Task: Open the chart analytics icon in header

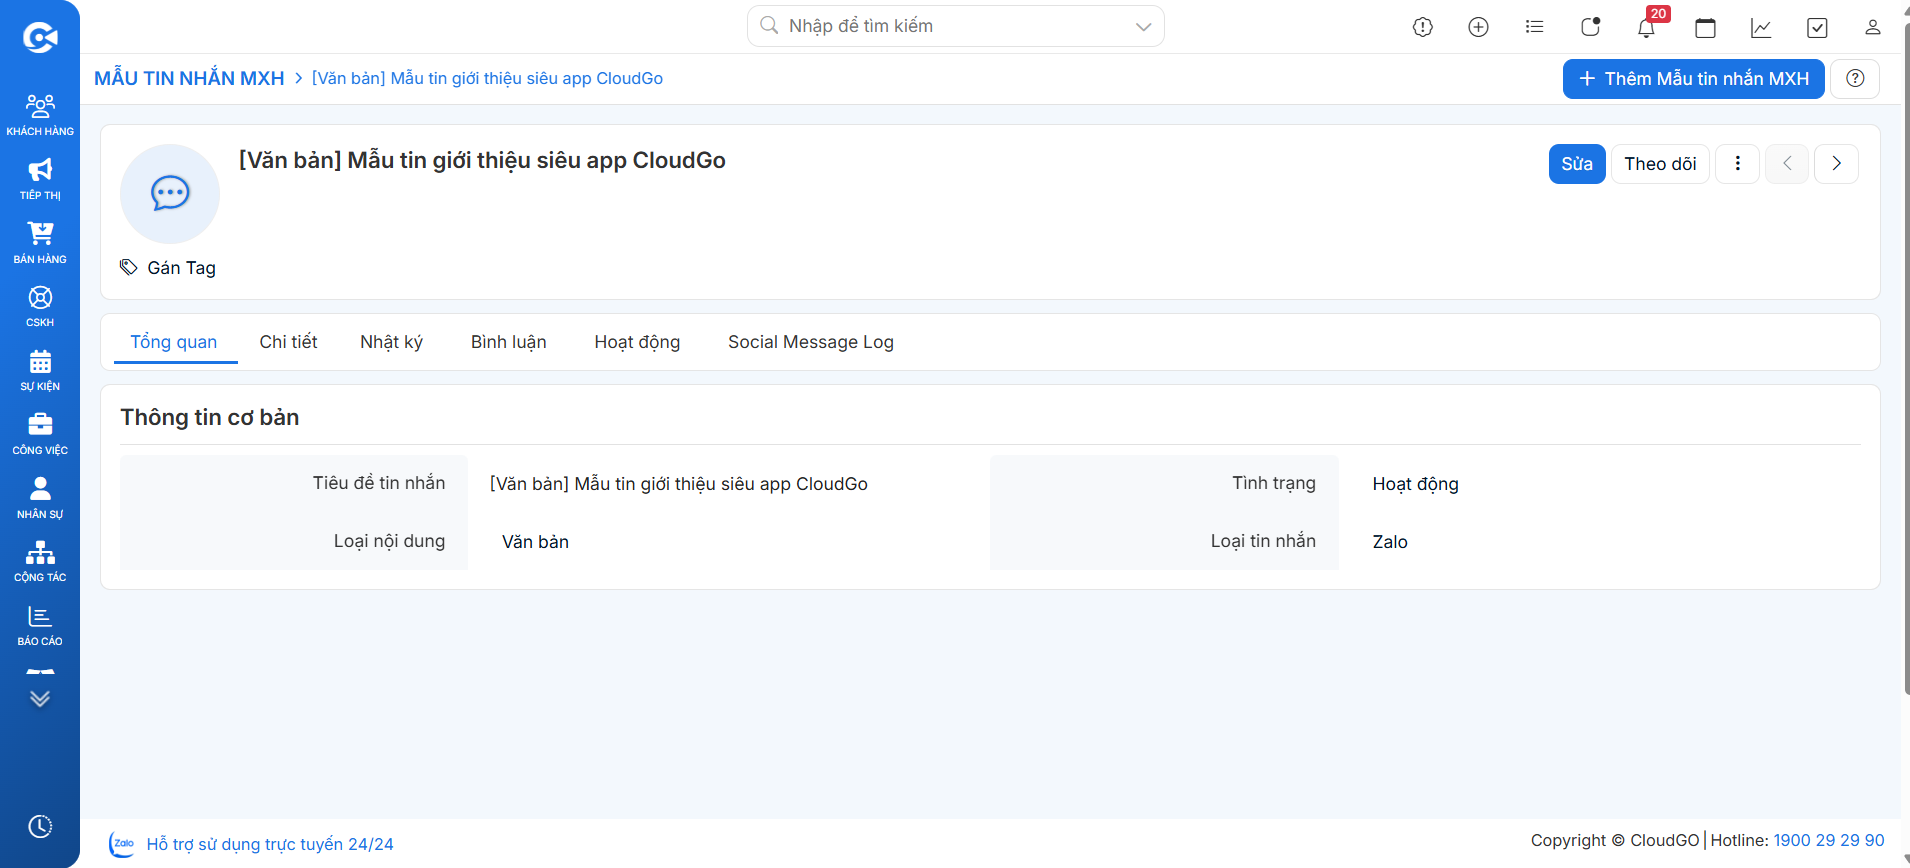Action: click(1762, 28)
